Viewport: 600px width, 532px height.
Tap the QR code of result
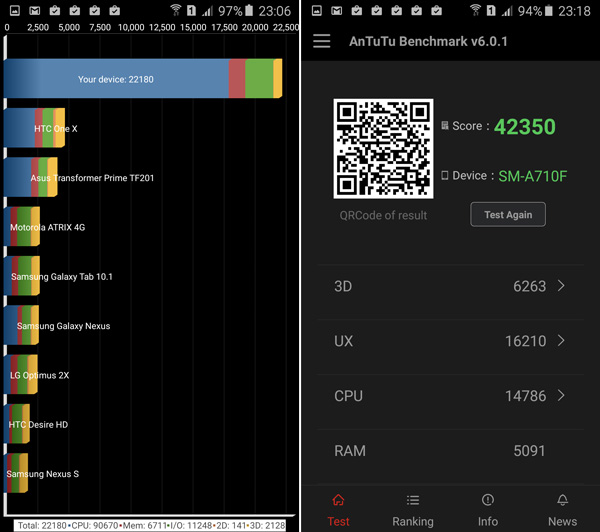383,149
